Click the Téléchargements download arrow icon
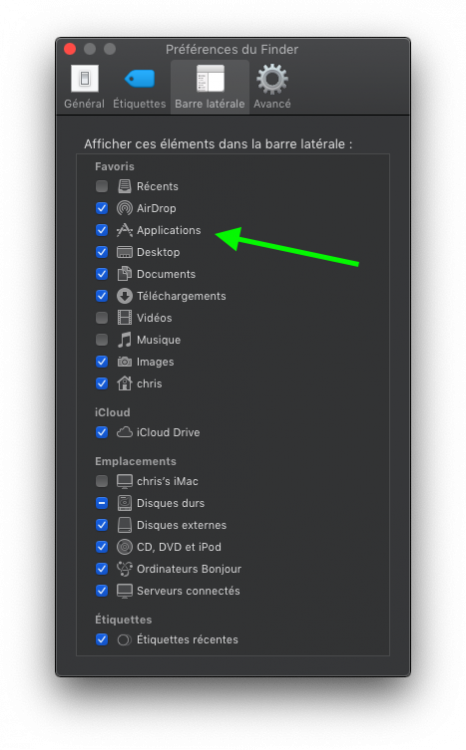 [x=124, y=296]
